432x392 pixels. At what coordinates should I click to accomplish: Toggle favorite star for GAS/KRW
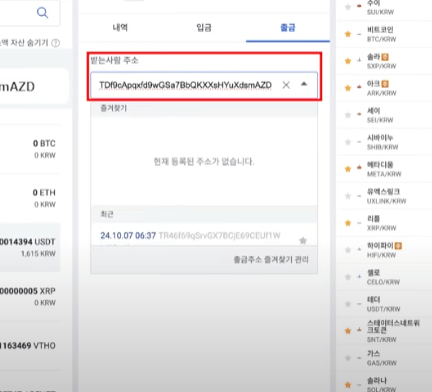[x=348, y=358]
